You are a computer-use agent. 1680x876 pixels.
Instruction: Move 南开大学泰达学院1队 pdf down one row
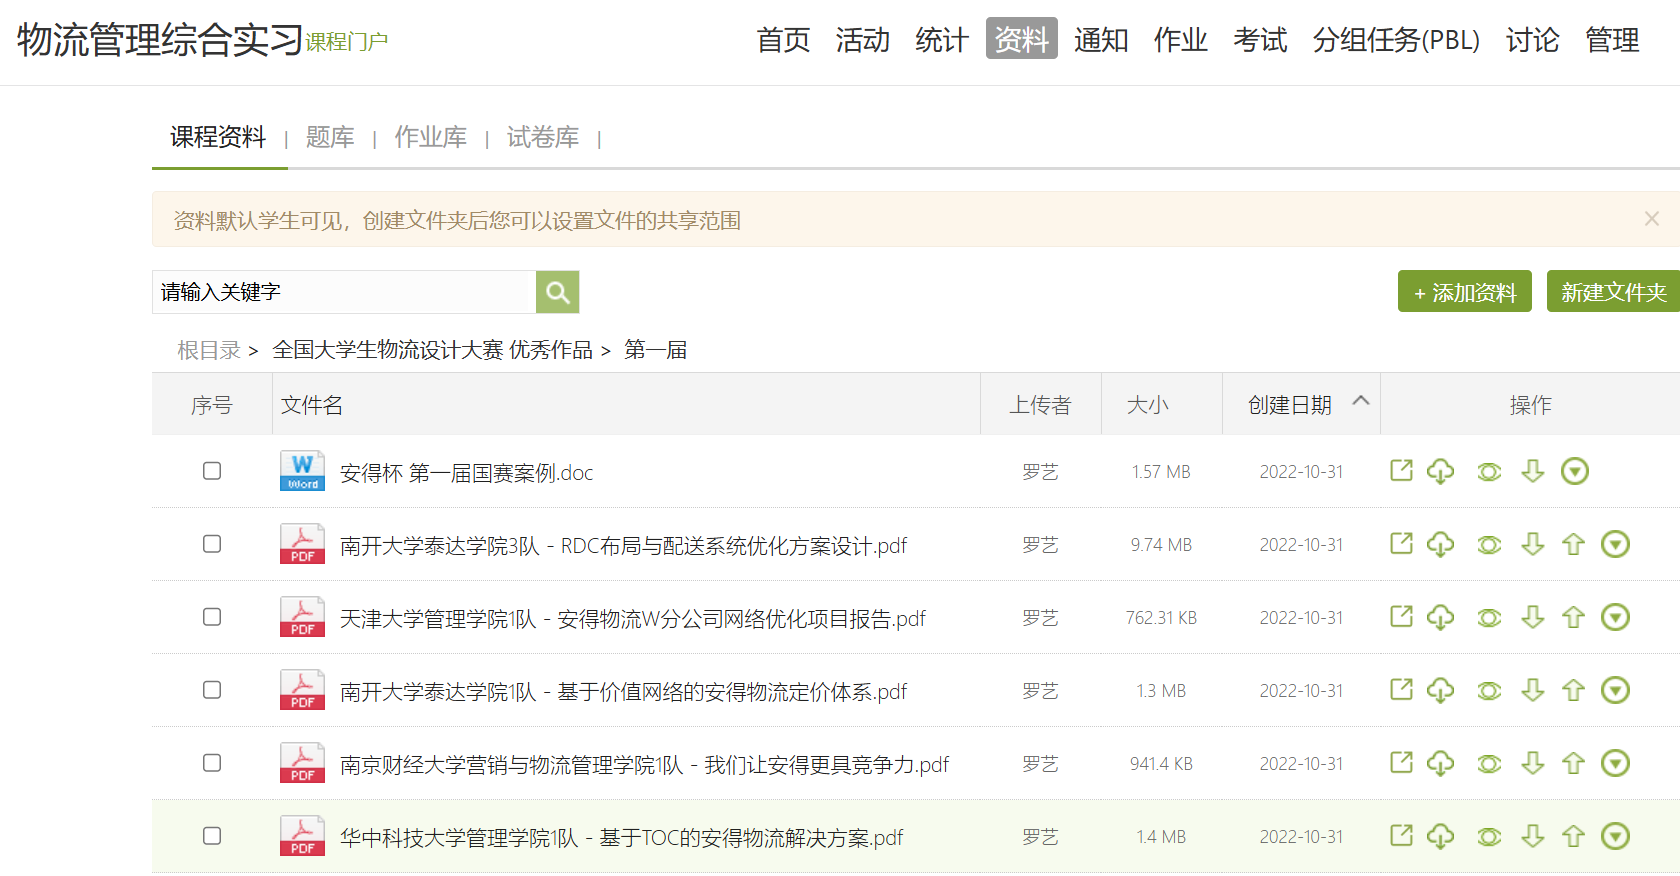(1532, 690)
